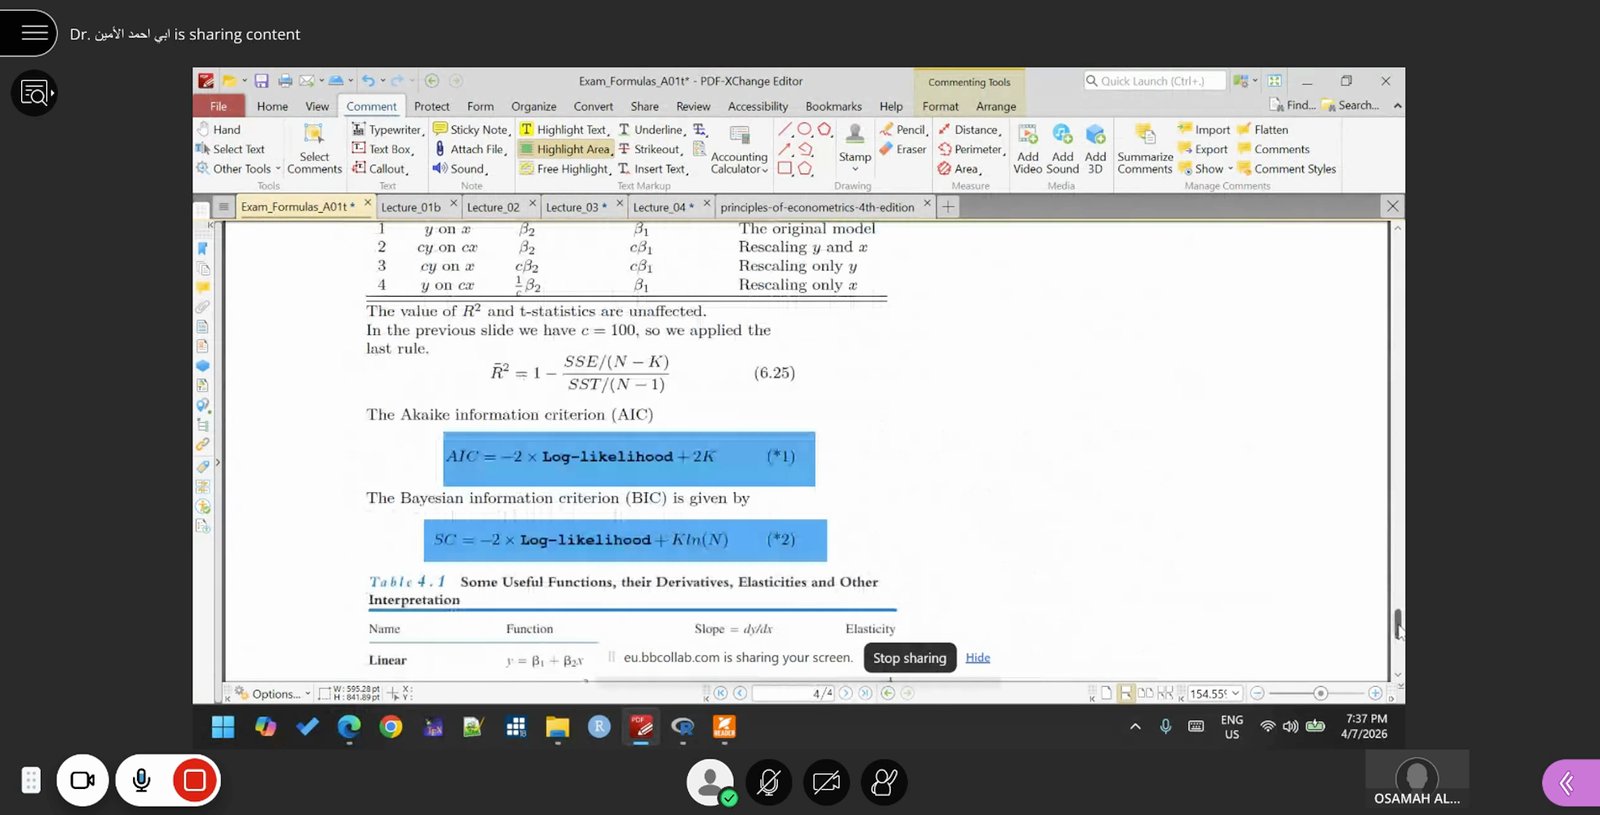This screenshot has height=815, width=1600.
Task: Toggle the muted audio button at bottom center
Action: coord(768,782)
